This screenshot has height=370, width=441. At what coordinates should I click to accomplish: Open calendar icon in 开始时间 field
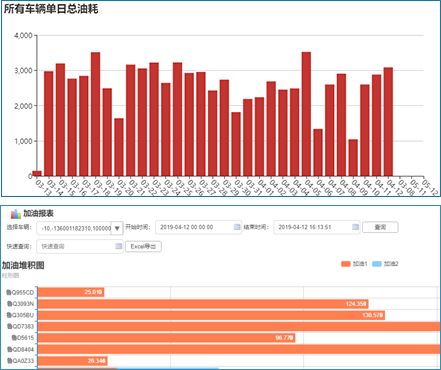[x=237, y=227]
